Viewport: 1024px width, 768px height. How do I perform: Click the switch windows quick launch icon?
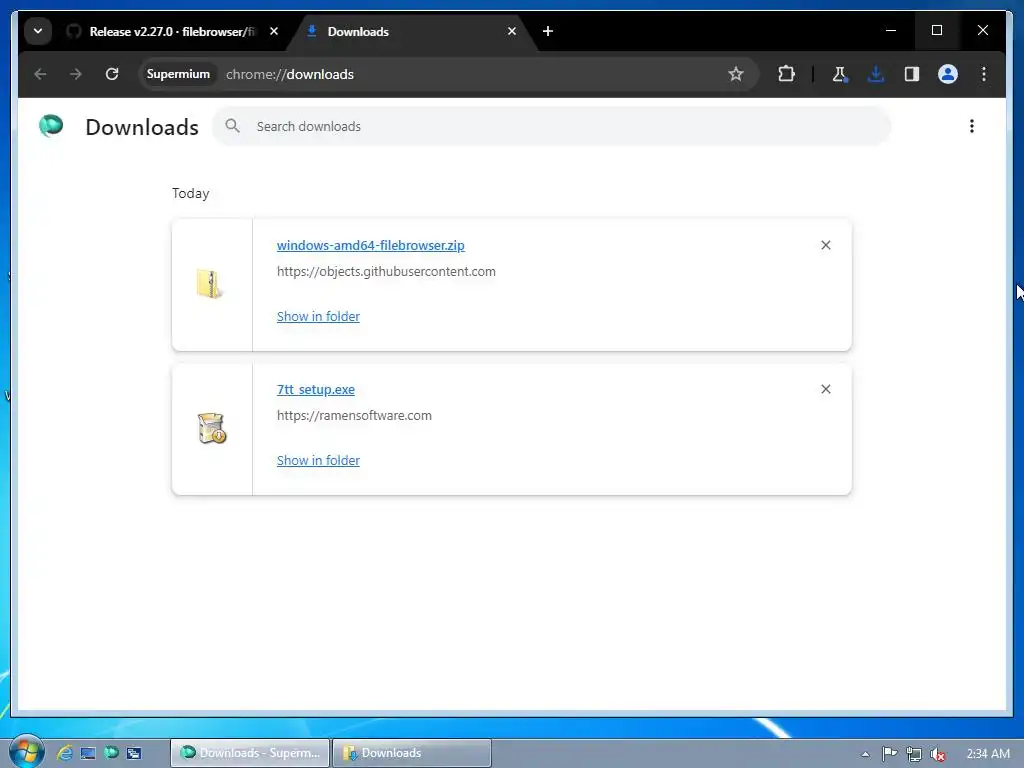point(134,753)
